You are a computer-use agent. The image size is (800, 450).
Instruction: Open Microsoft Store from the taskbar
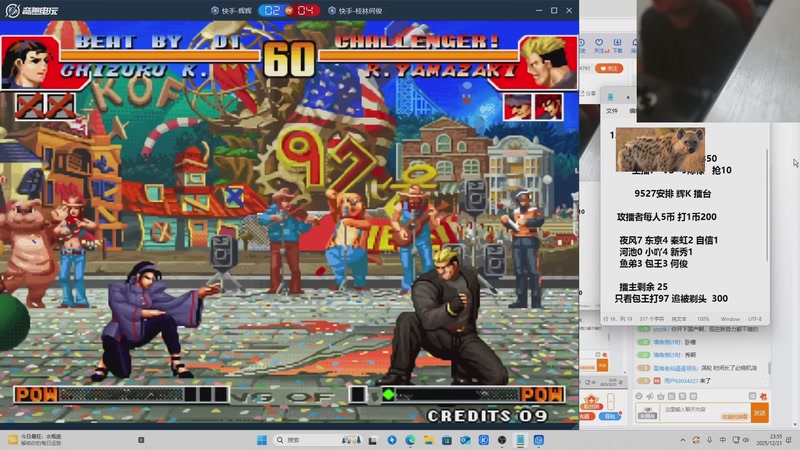click(447, 440)
